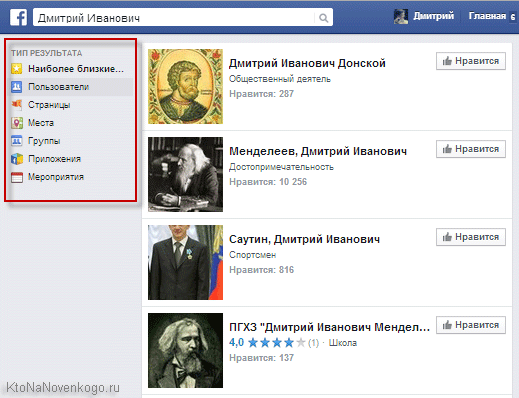This screenshot has height=398, width=519.
Task: Like the Менделеев, Дмитрий Иванович page
Action: point(471,149)
